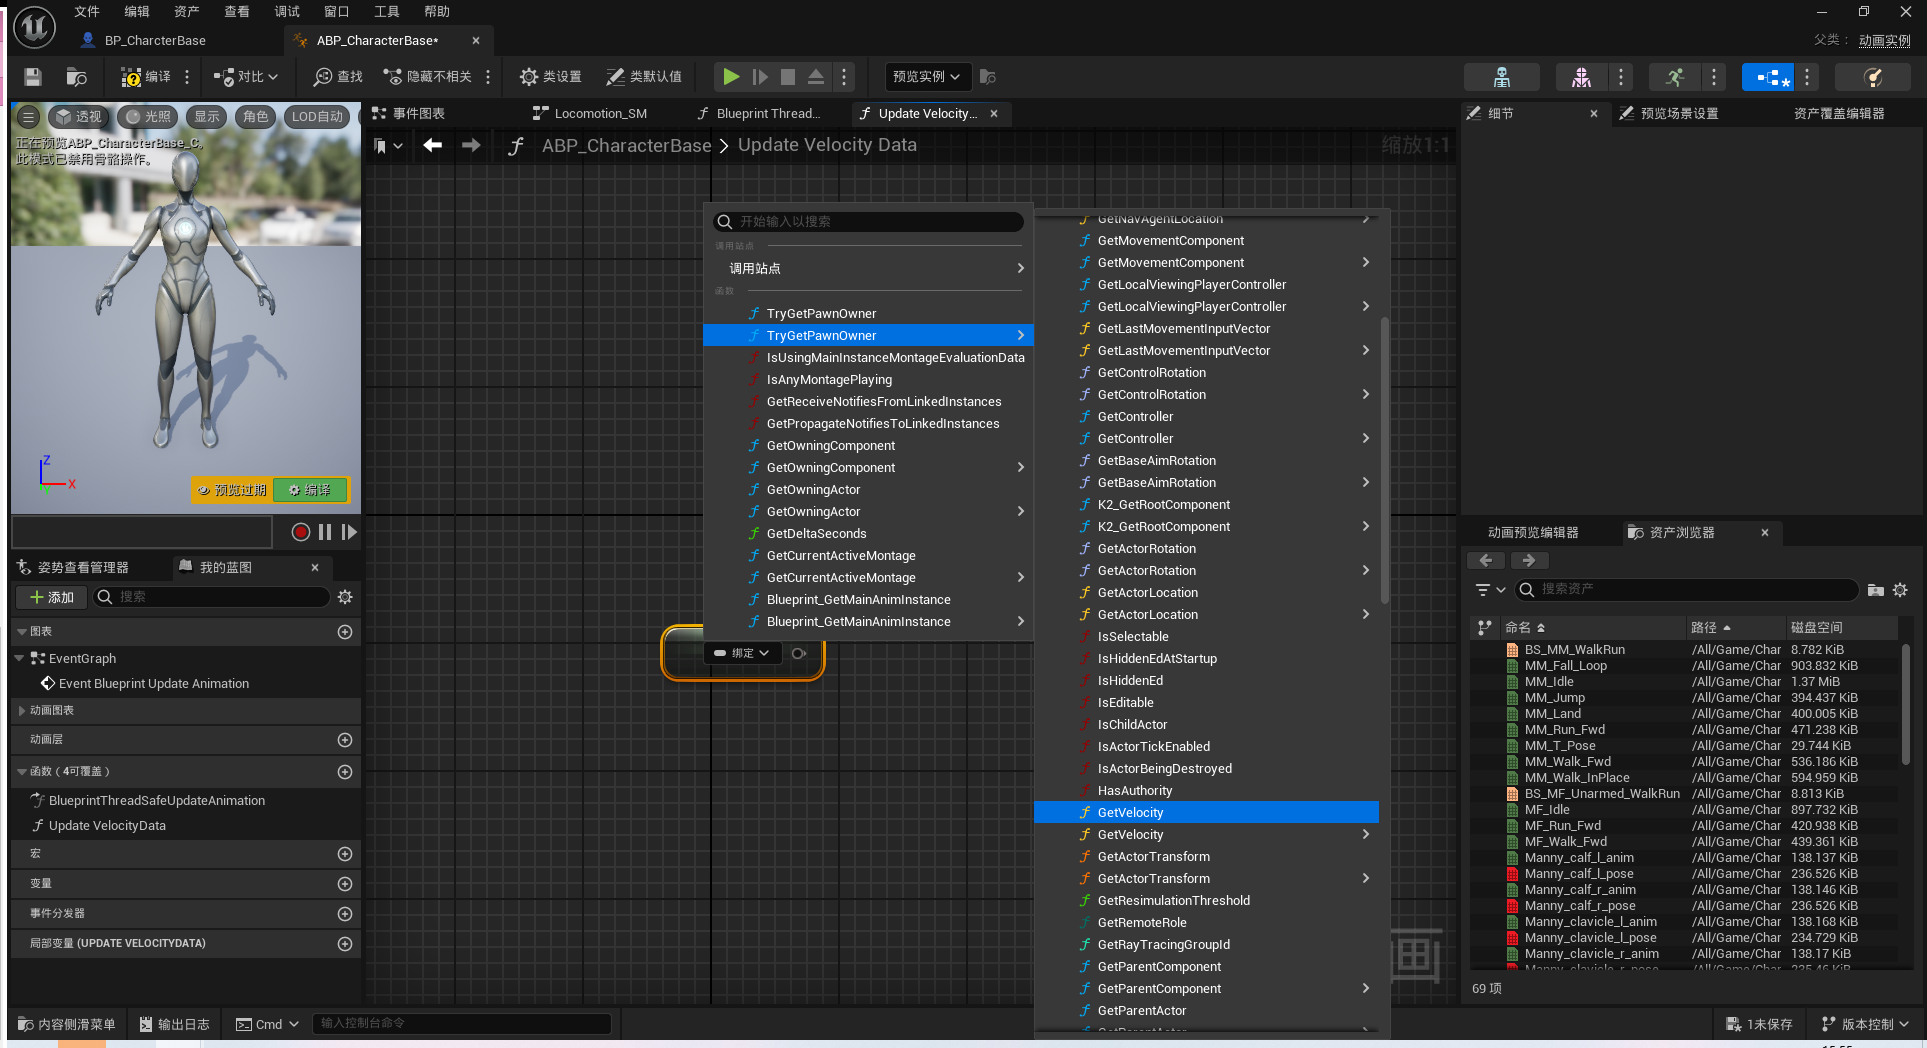Open the asset browser filter icon dropdown
Viewport: 1927px width, 1048px height.
(1490, 590)
